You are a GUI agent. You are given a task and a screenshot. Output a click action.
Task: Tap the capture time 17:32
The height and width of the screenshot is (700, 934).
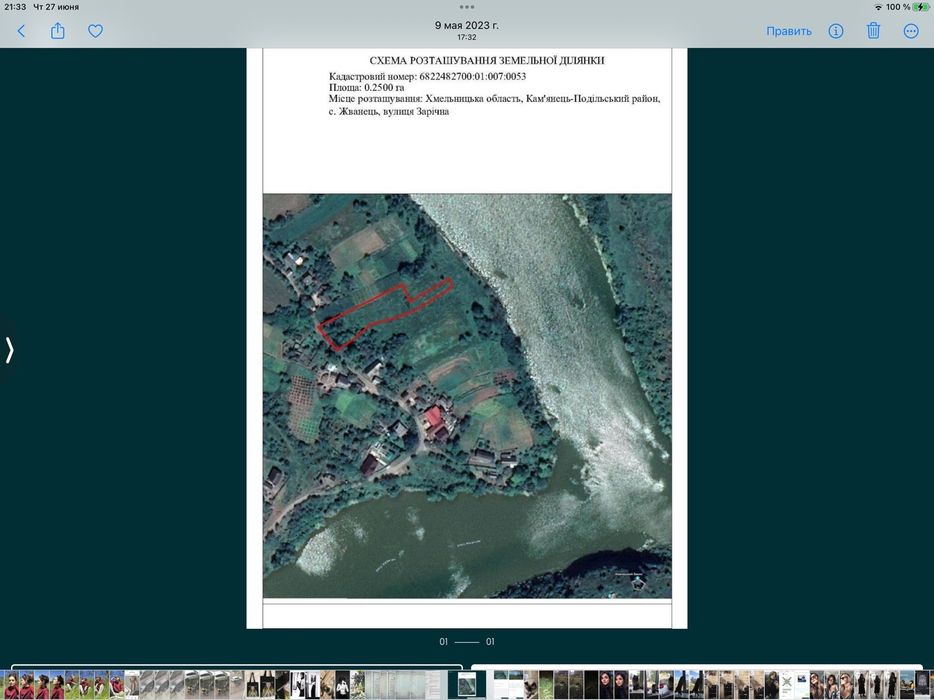(467, 37)
